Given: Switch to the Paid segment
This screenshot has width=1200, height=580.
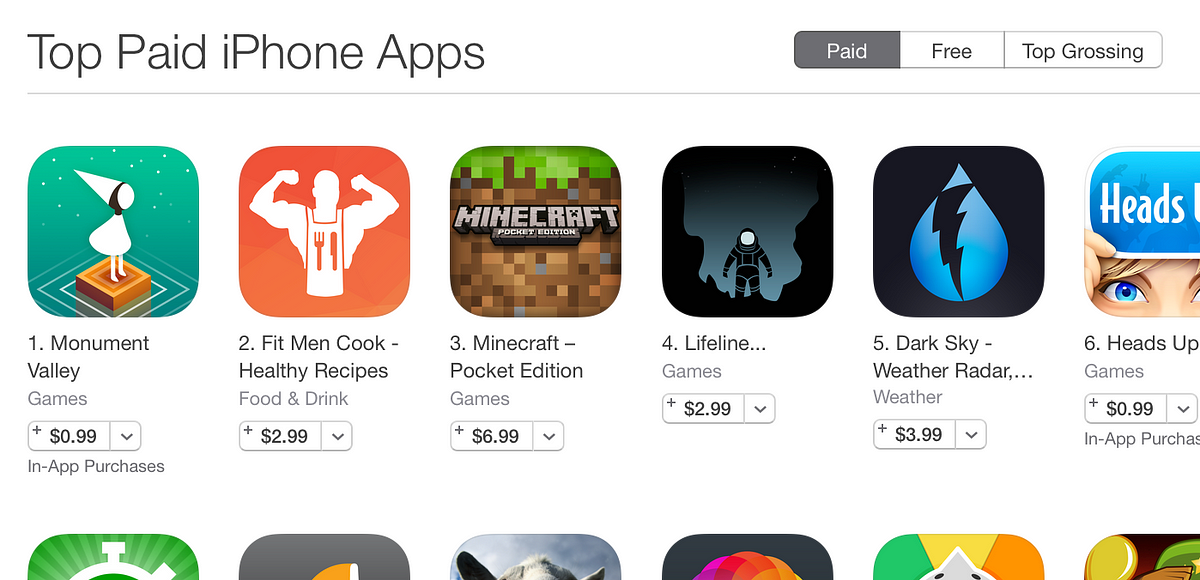Looking at the screenshot, I should 847,51.
